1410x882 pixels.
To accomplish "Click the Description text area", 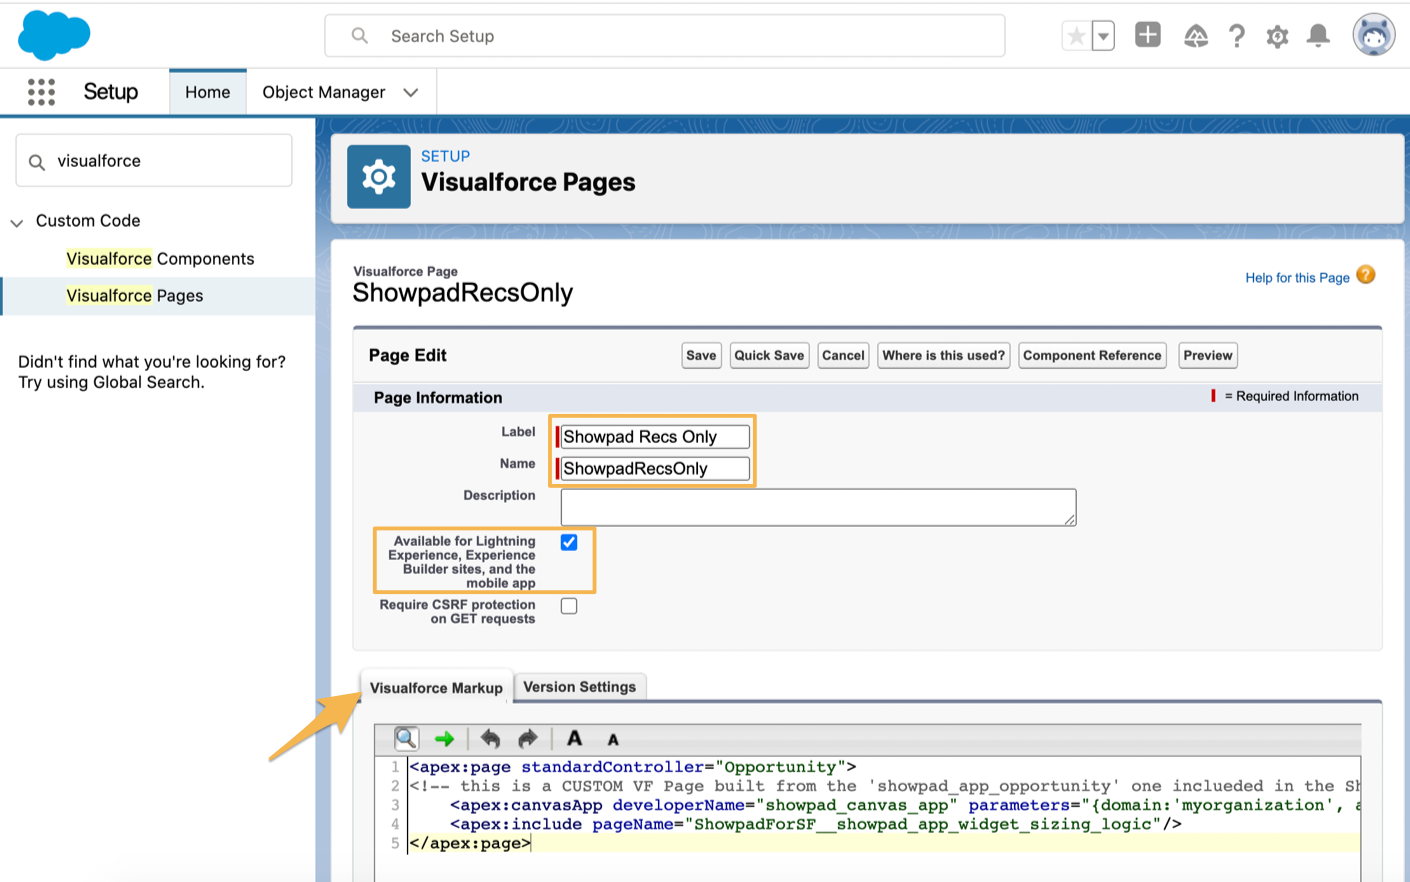I will (817, 507).
